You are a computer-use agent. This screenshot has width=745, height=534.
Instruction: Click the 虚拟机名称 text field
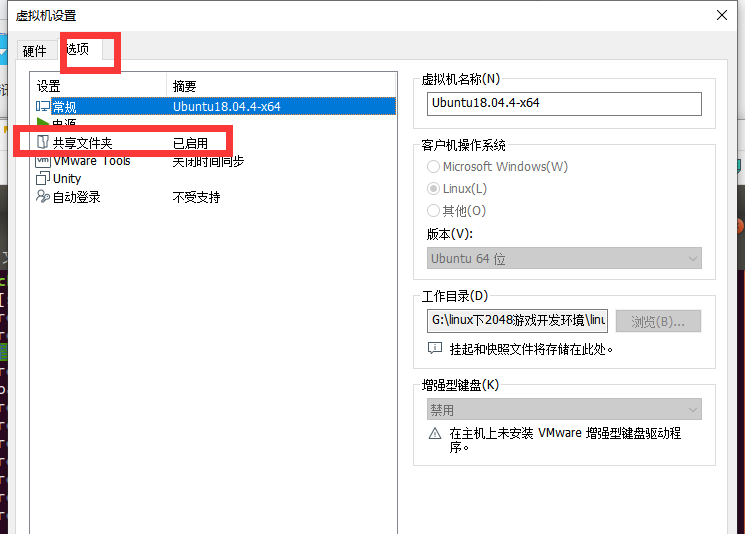pos(564,104)
